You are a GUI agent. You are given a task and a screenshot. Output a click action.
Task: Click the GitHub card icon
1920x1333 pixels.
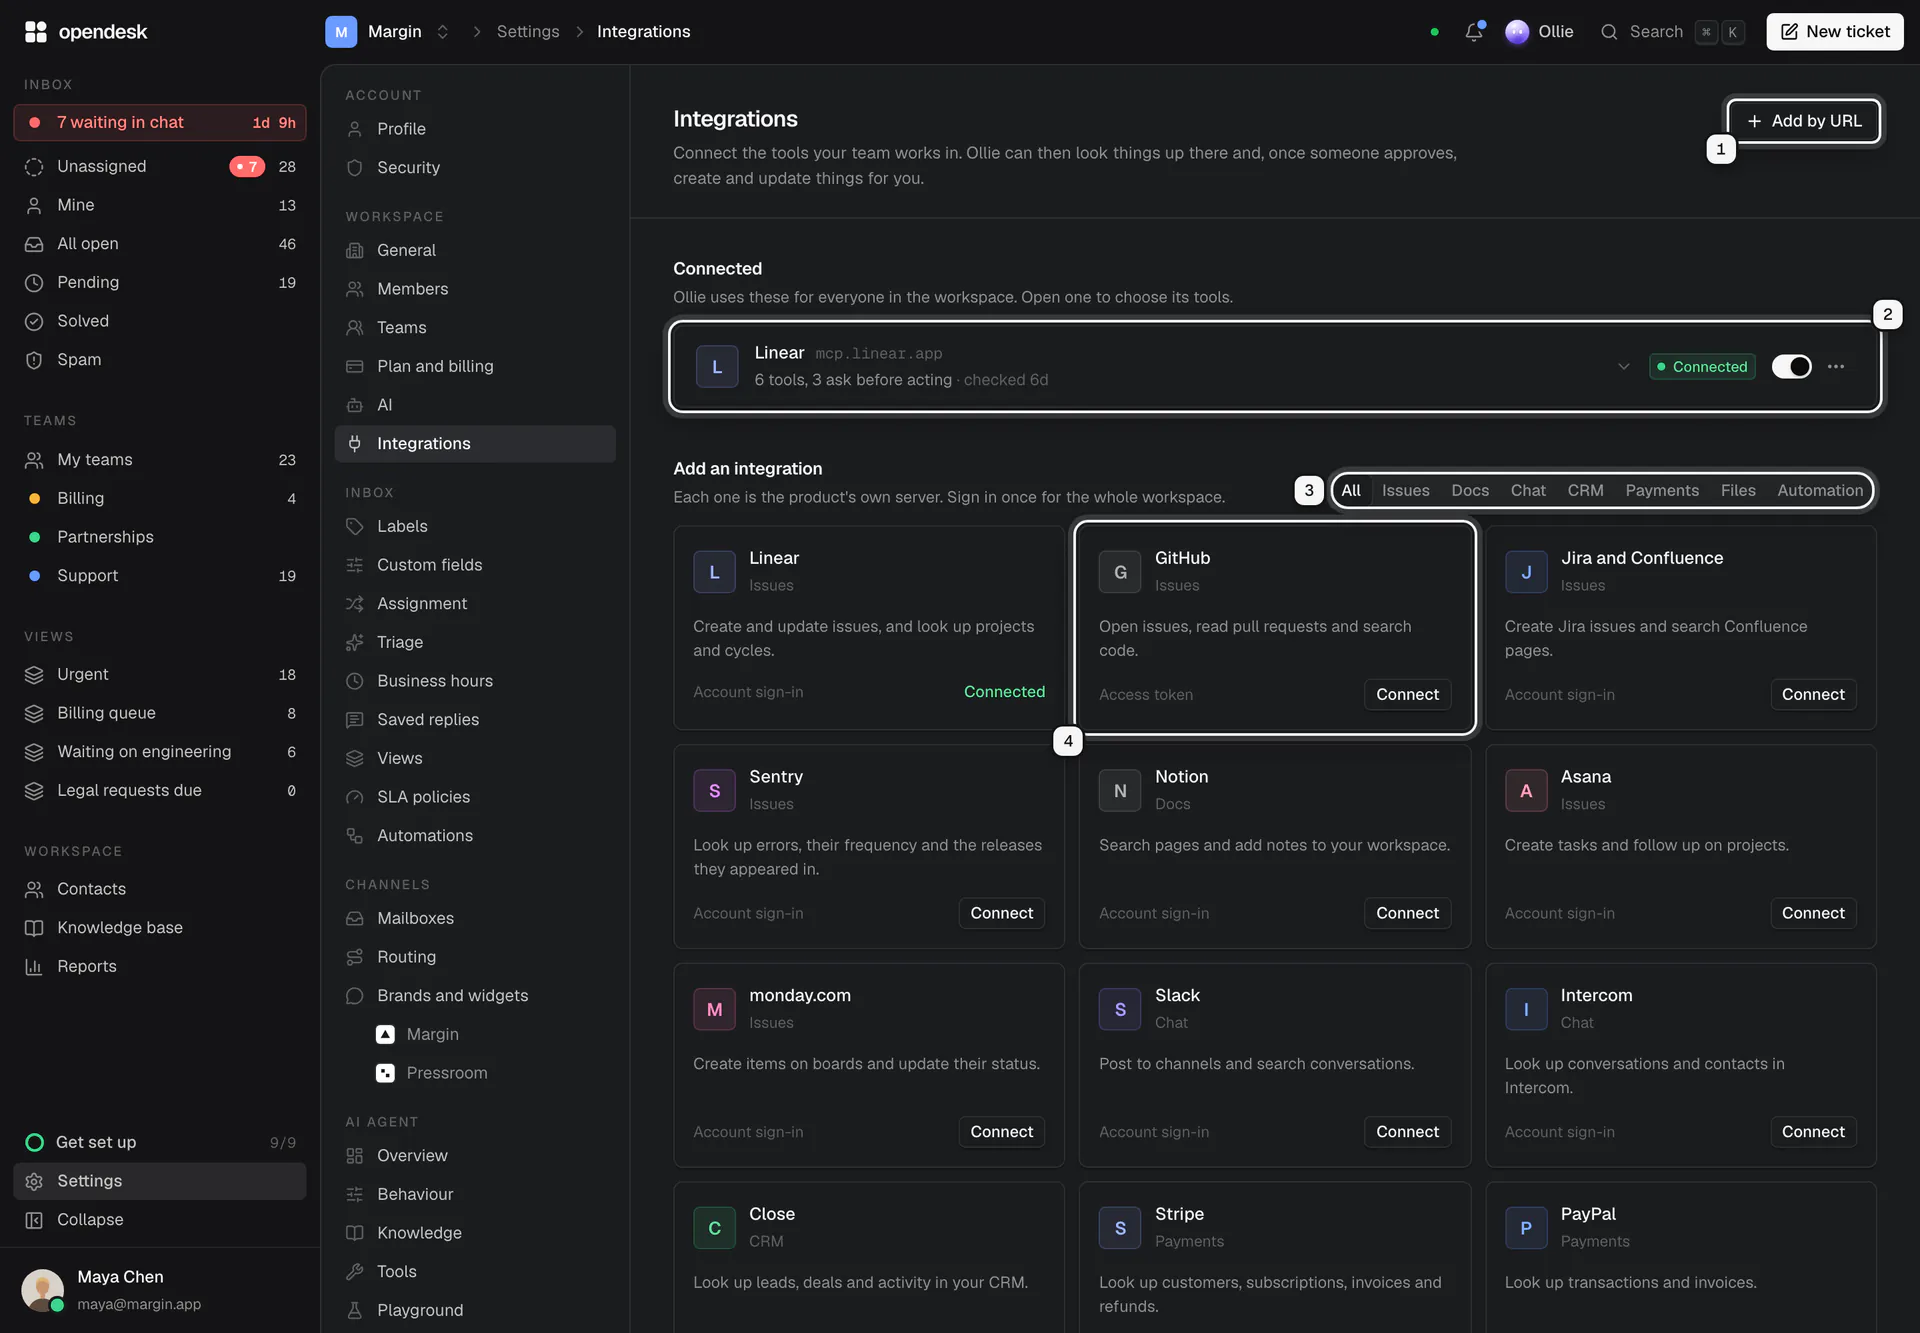coord(1120,572)
